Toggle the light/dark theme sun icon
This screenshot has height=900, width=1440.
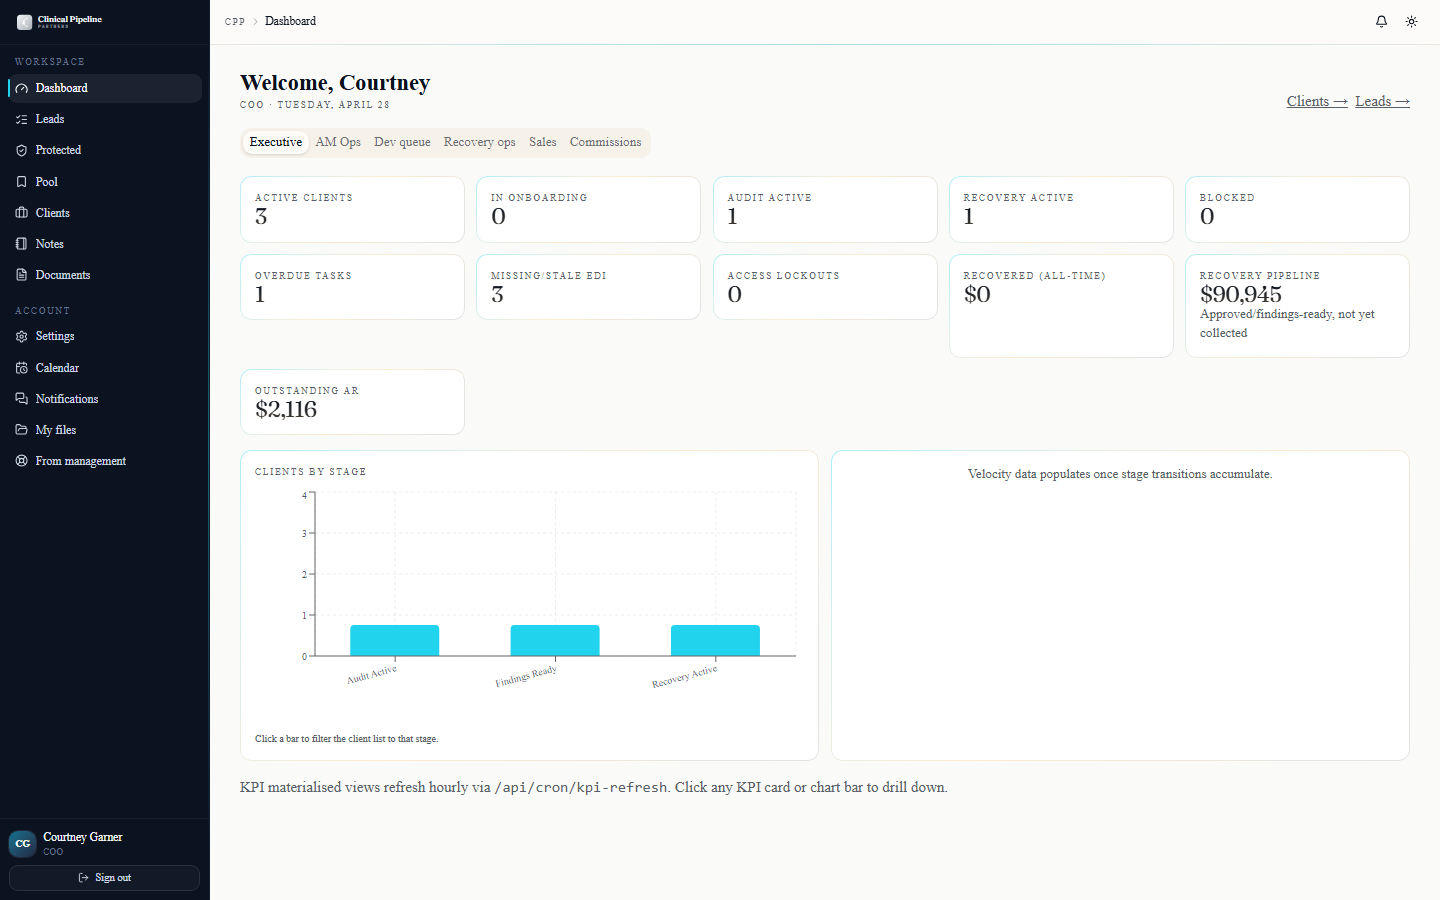(1411, 21)
